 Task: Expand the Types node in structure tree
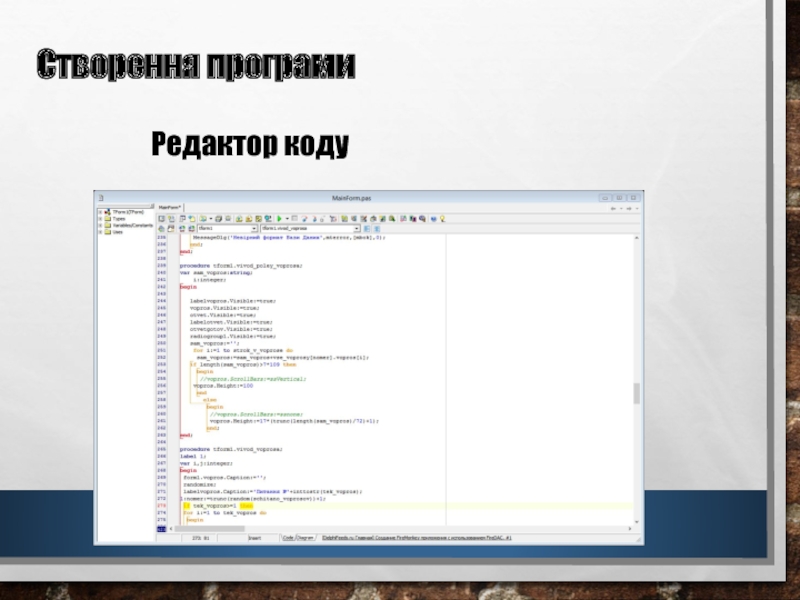coord(99,218)
